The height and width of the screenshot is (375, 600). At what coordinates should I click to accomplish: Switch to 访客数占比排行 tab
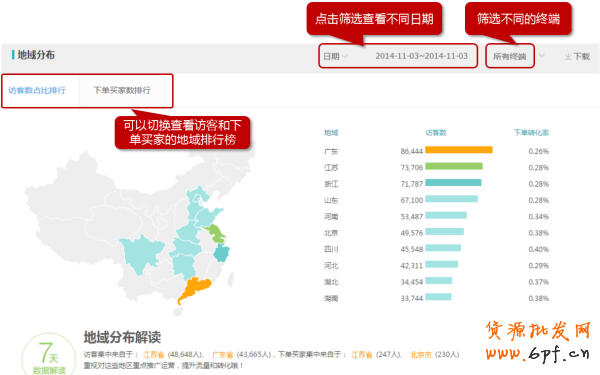(37, 90)
